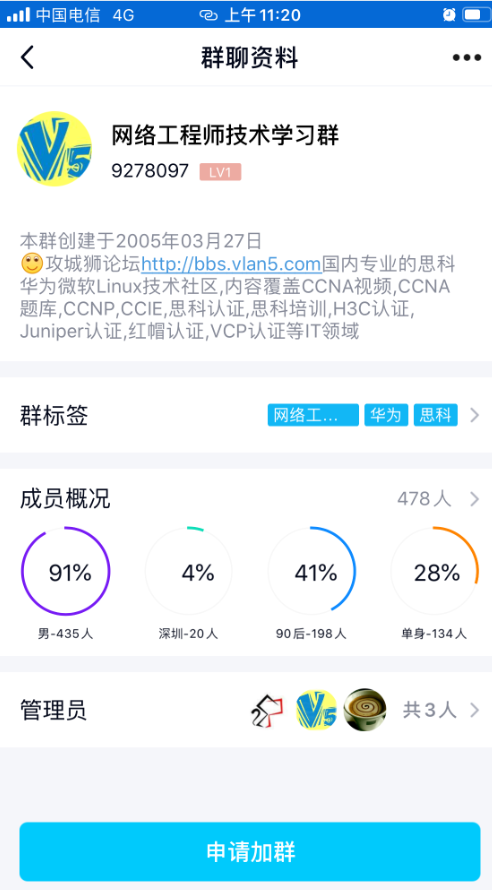The width and height of the screenshot is (492, 890).
Task: Tap the 申请加群 join button
Action: pos(250,852)
